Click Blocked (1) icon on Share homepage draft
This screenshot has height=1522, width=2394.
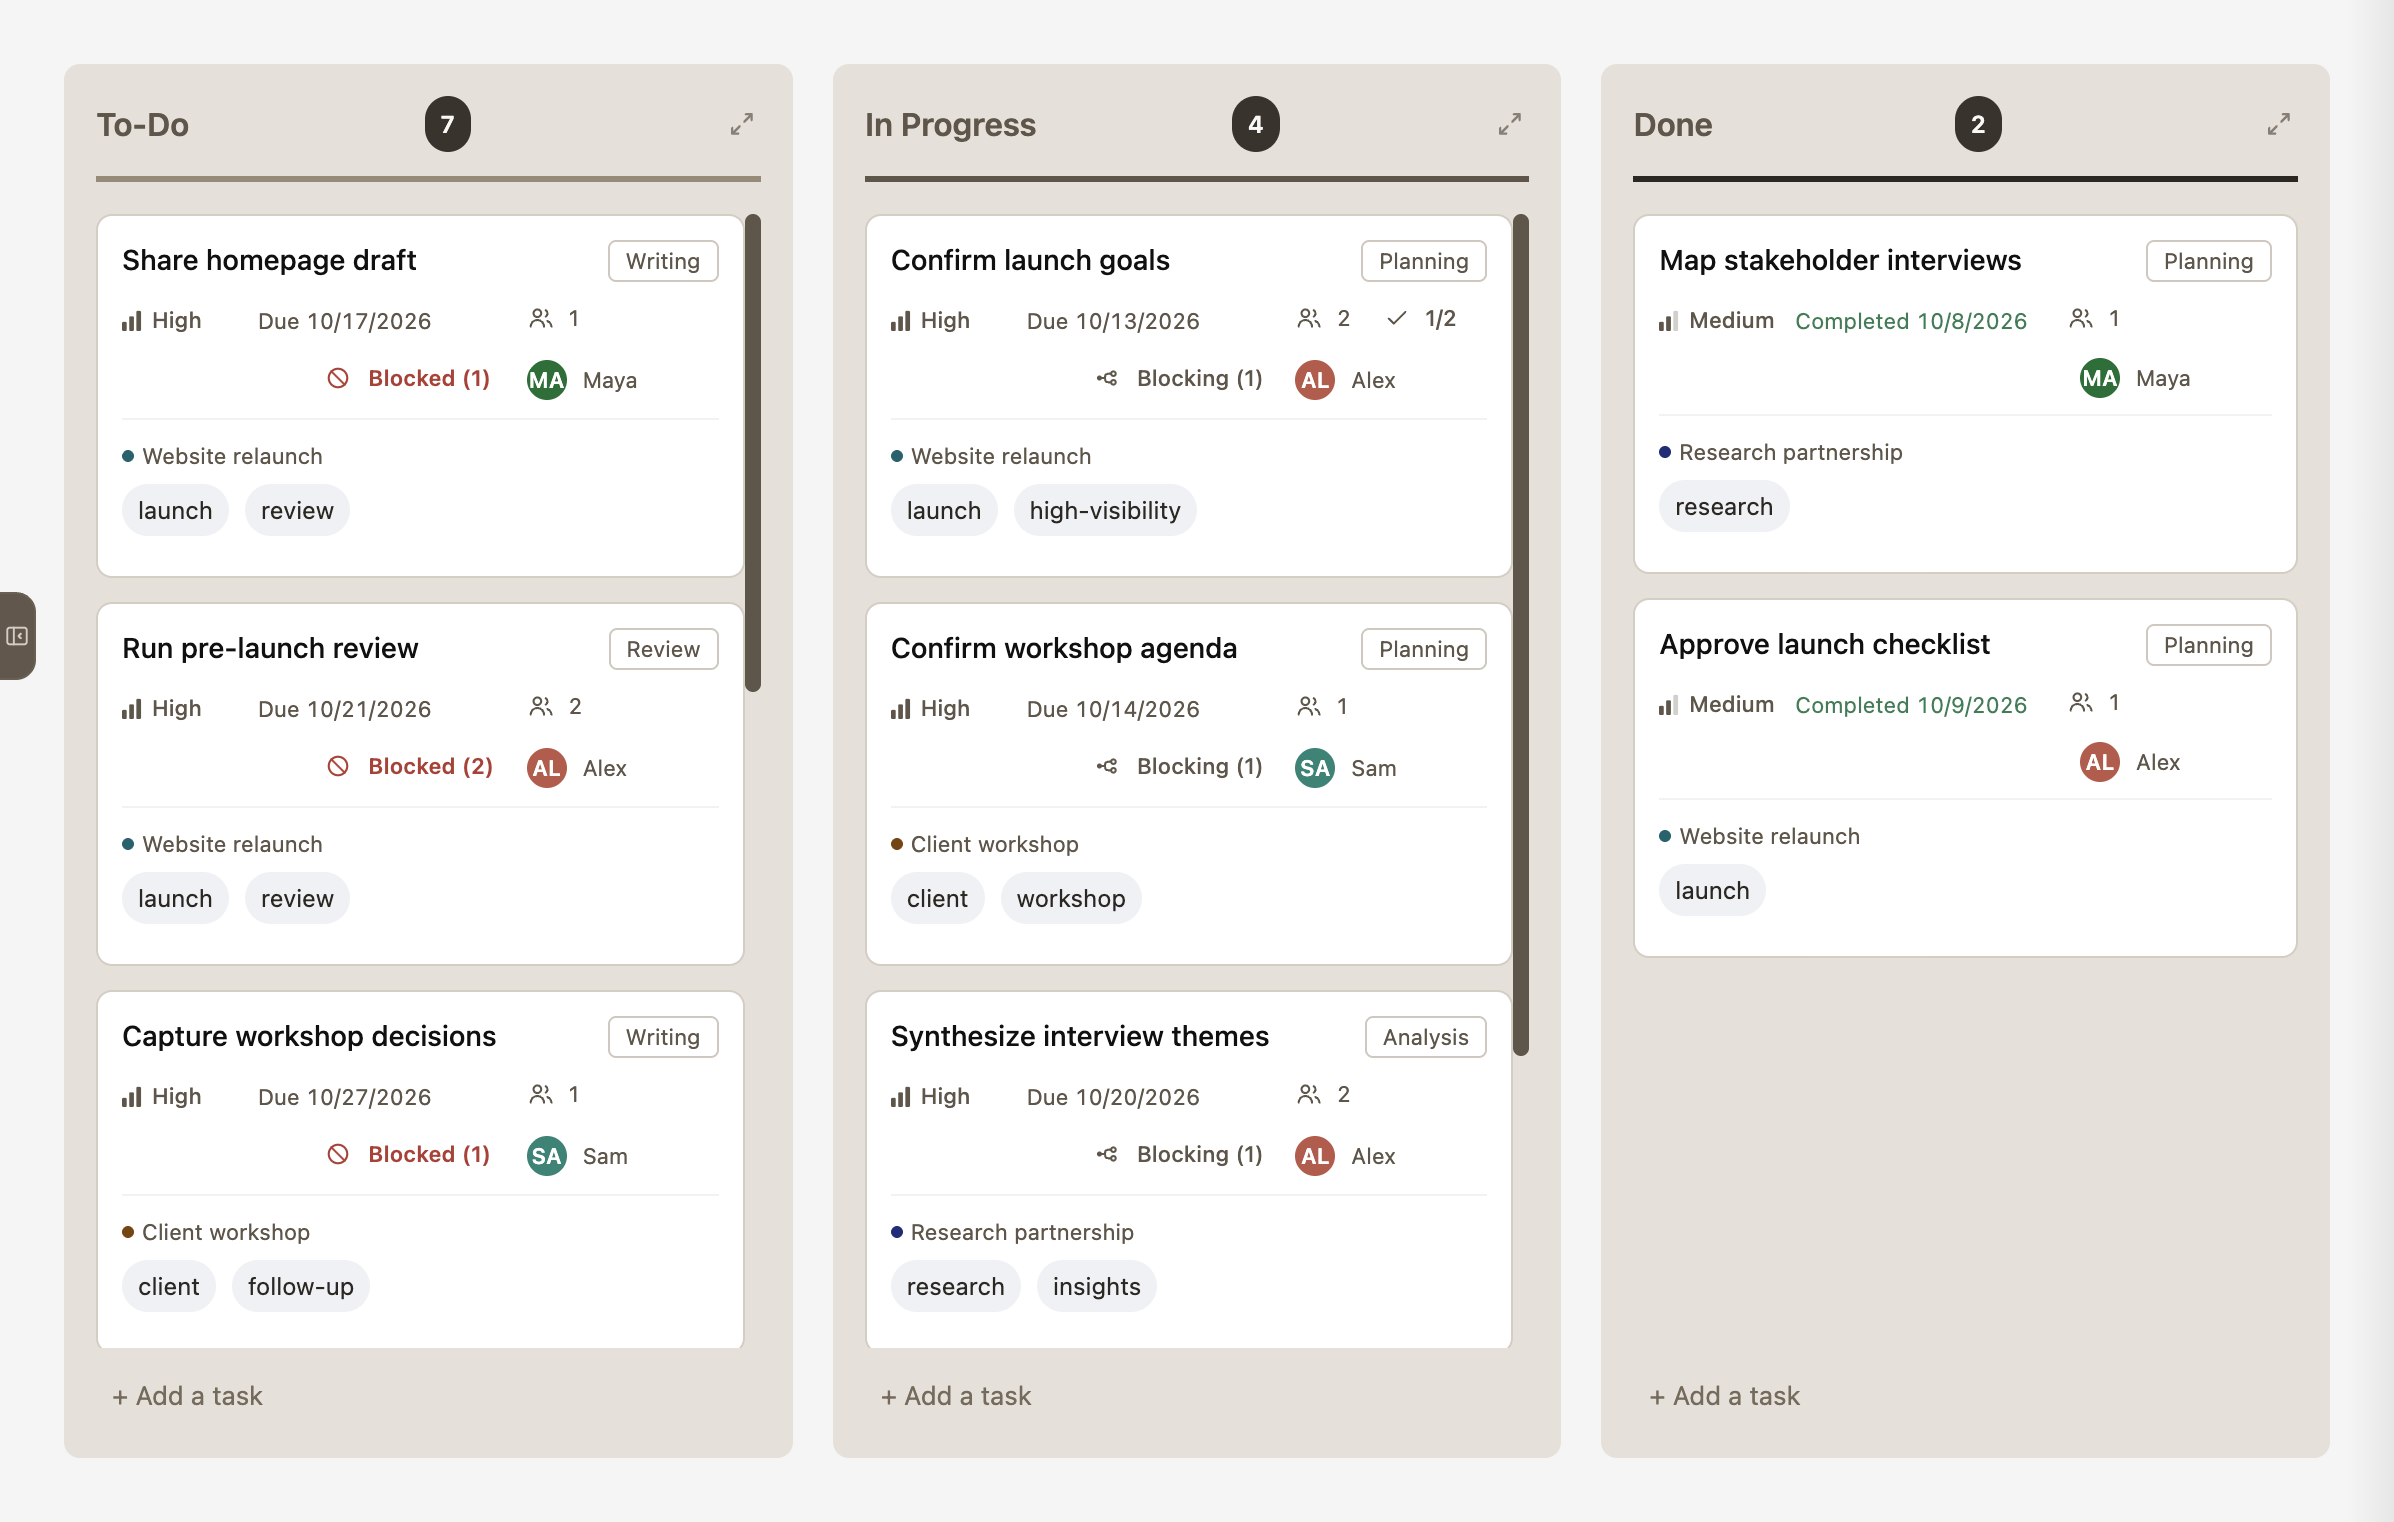(338, 378)
